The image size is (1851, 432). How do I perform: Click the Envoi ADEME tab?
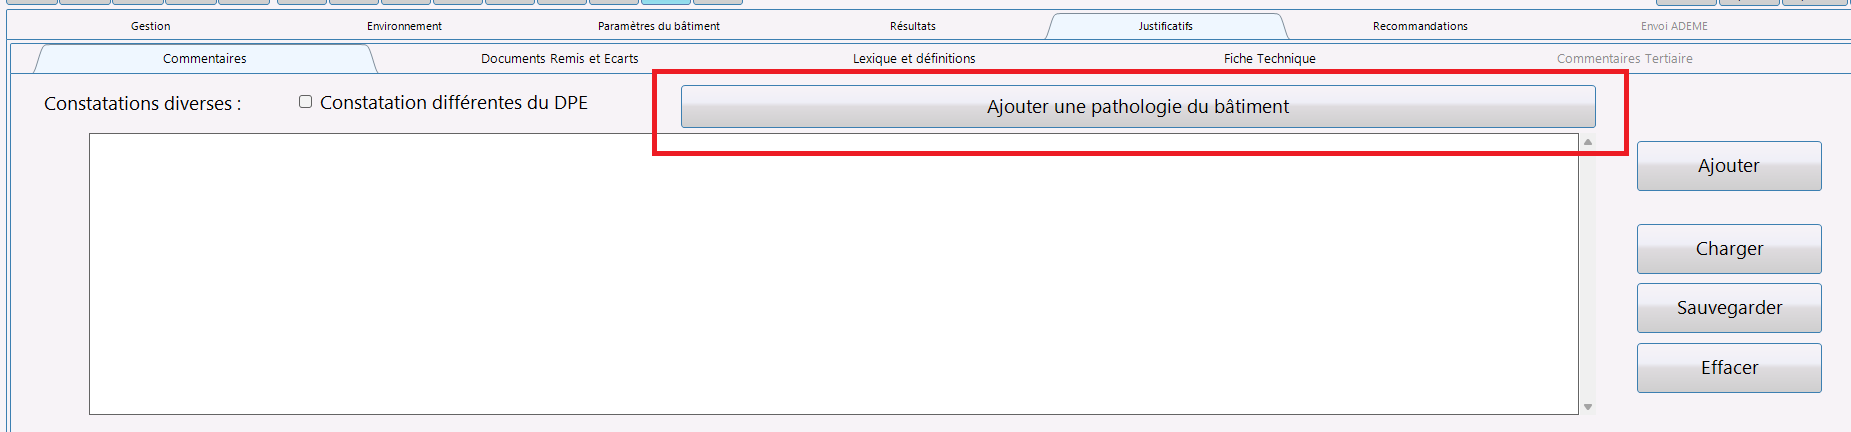(x=1674, y=26)
